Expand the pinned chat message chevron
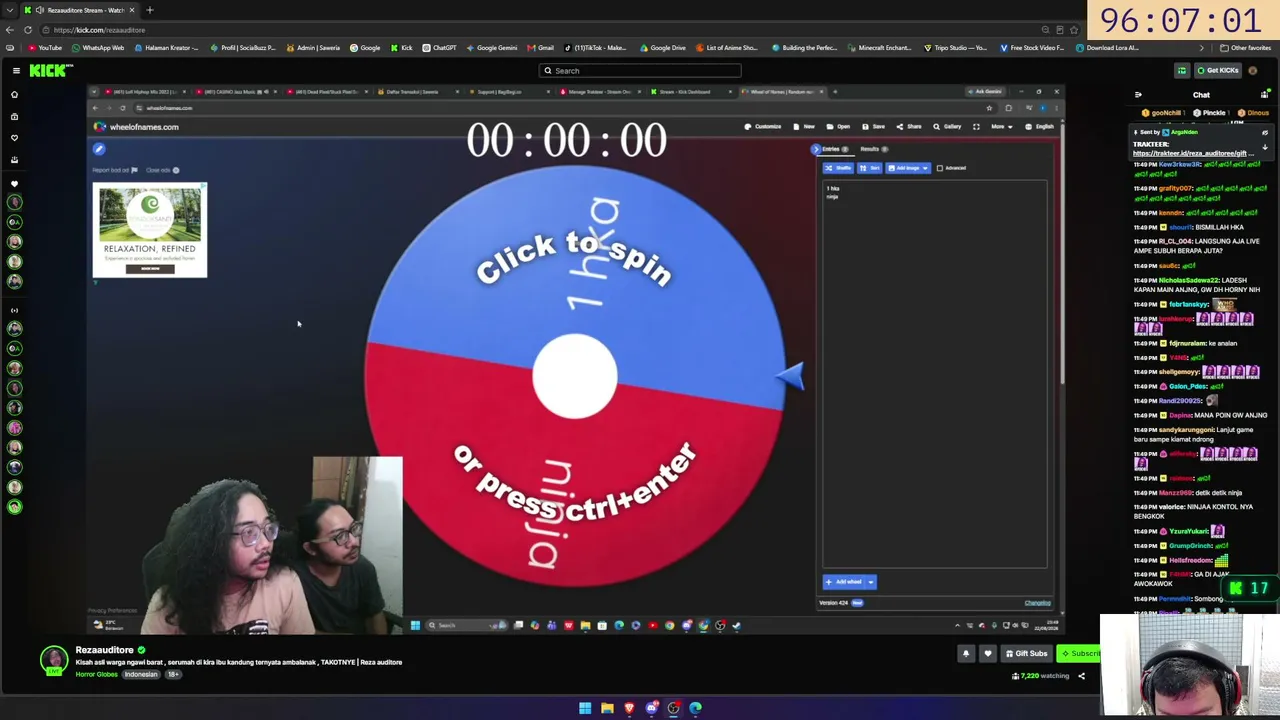1280x720 pixels. click(x=1264, y=148)
